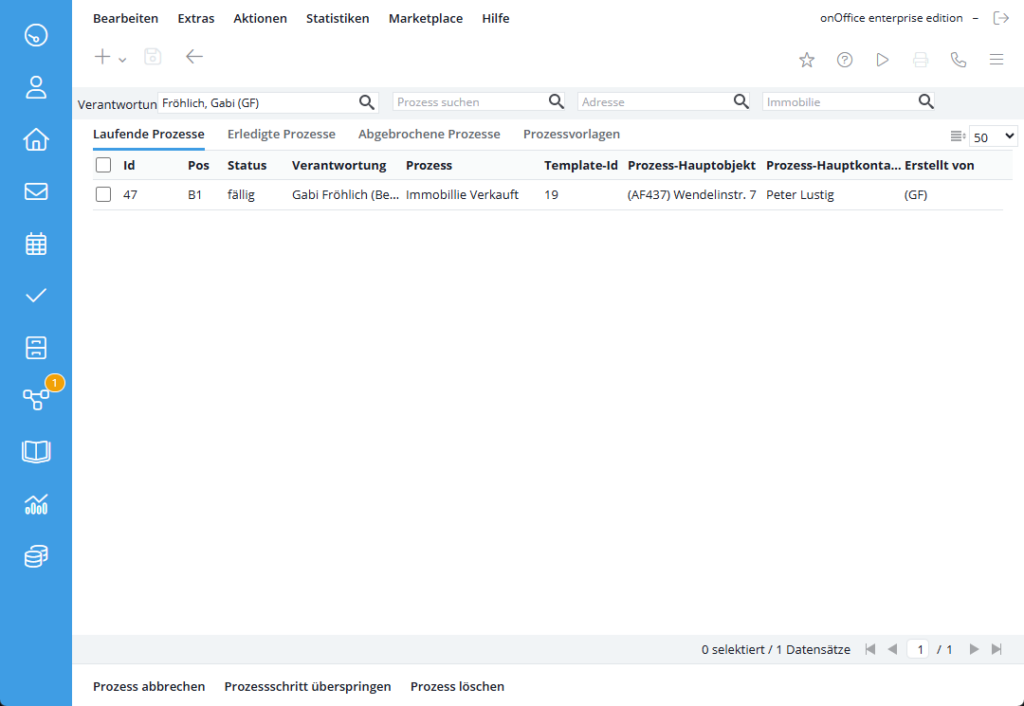Switch to Erledigte Prozesse tab

[x=281, y=134]
